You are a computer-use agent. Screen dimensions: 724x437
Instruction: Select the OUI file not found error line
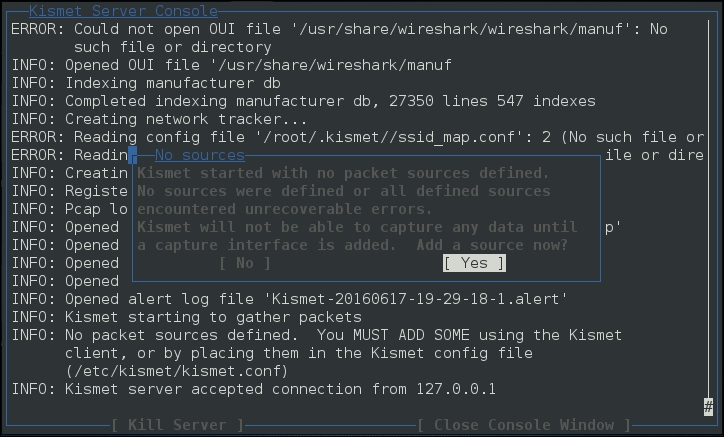coord(340,29)
